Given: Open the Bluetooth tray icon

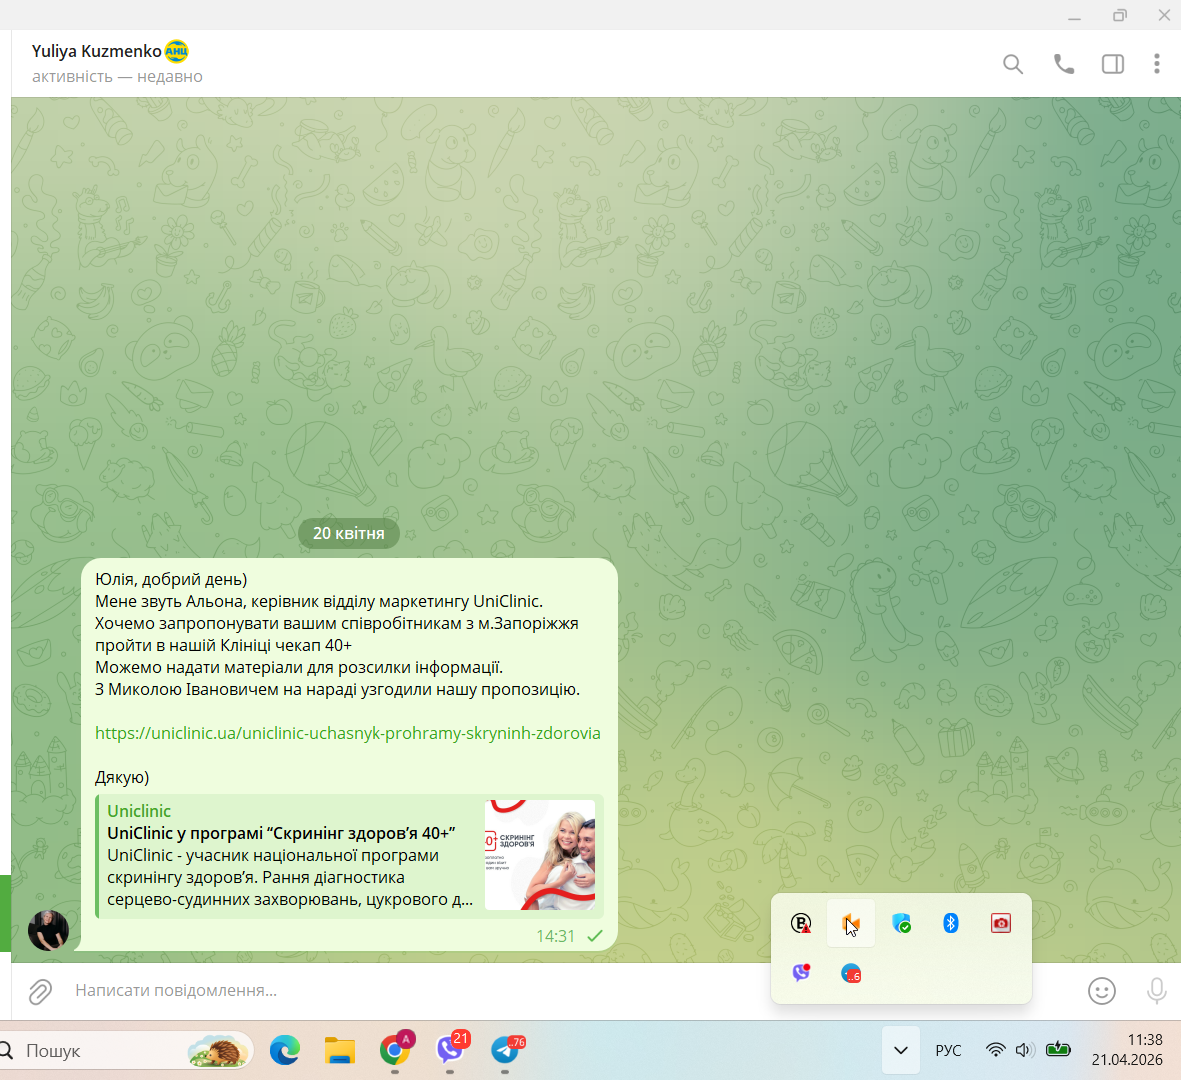Looking at the screenshot, I should pyautogui.click(x=951, y=923).
